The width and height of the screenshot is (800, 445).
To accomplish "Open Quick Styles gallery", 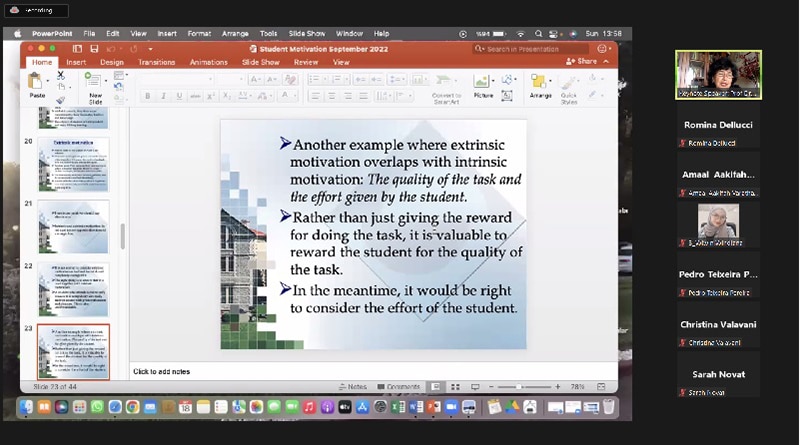I will (569, 84).
